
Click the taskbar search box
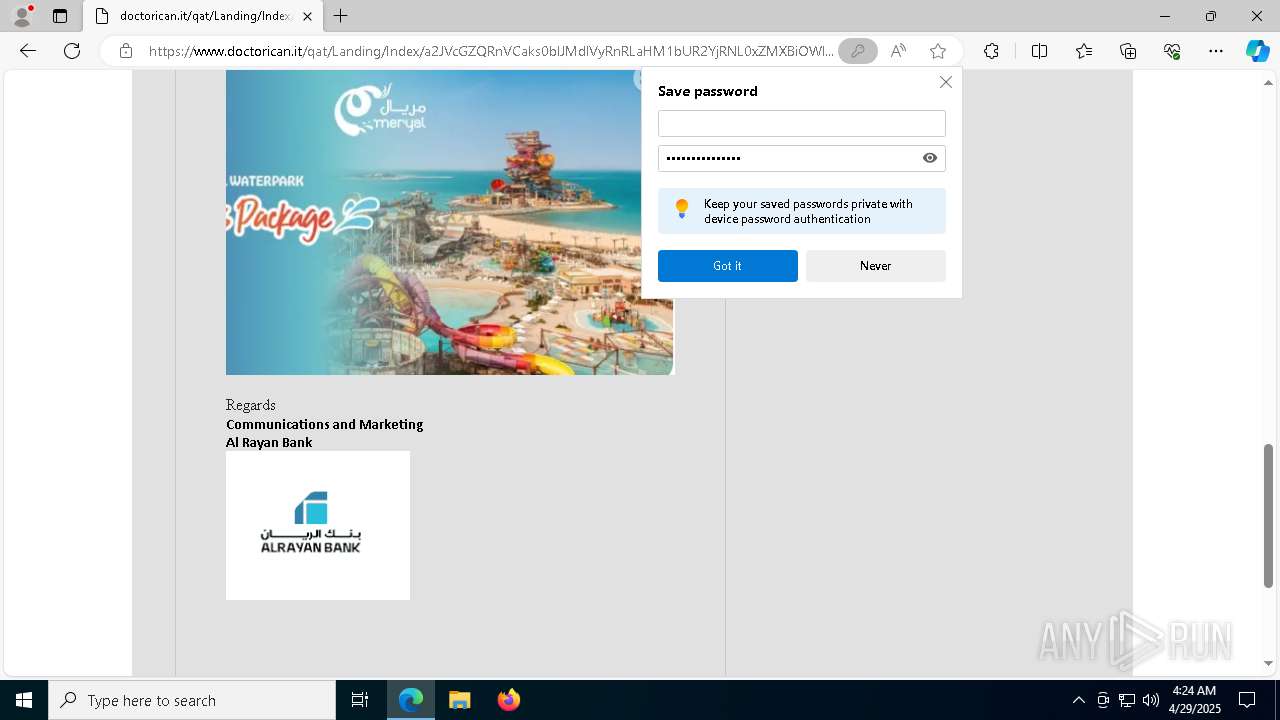192,700
